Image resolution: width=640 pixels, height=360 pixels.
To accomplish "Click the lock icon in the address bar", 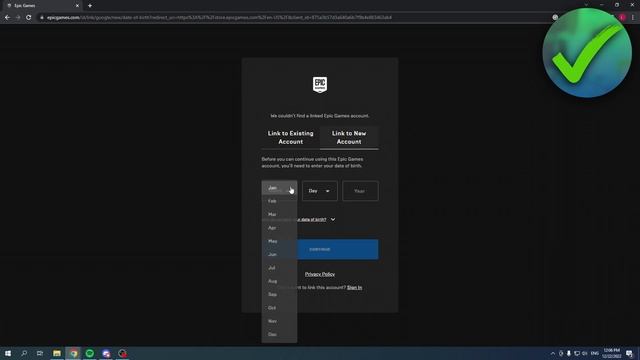I will tap(42, 18).
